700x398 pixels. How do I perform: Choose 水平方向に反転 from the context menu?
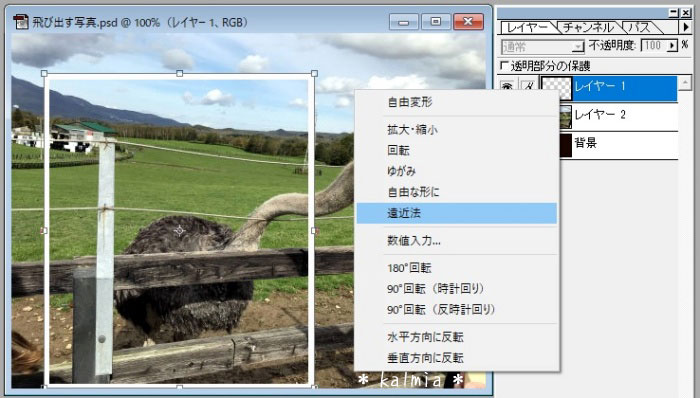457,337
